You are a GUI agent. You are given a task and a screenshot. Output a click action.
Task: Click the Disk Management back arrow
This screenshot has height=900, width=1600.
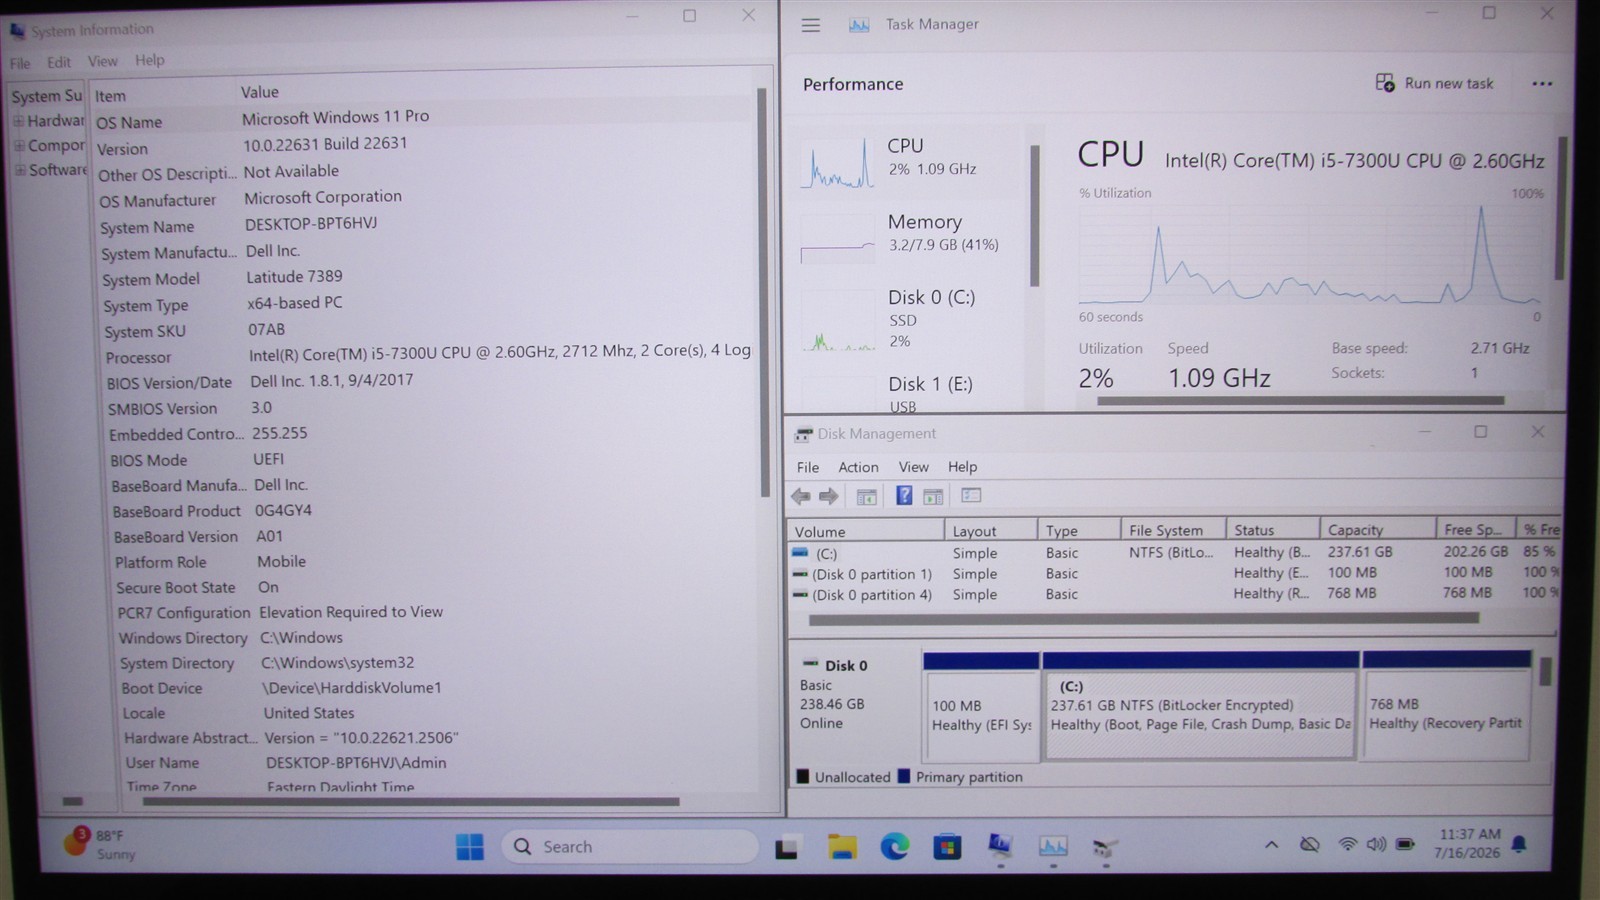tap(801, 496)
